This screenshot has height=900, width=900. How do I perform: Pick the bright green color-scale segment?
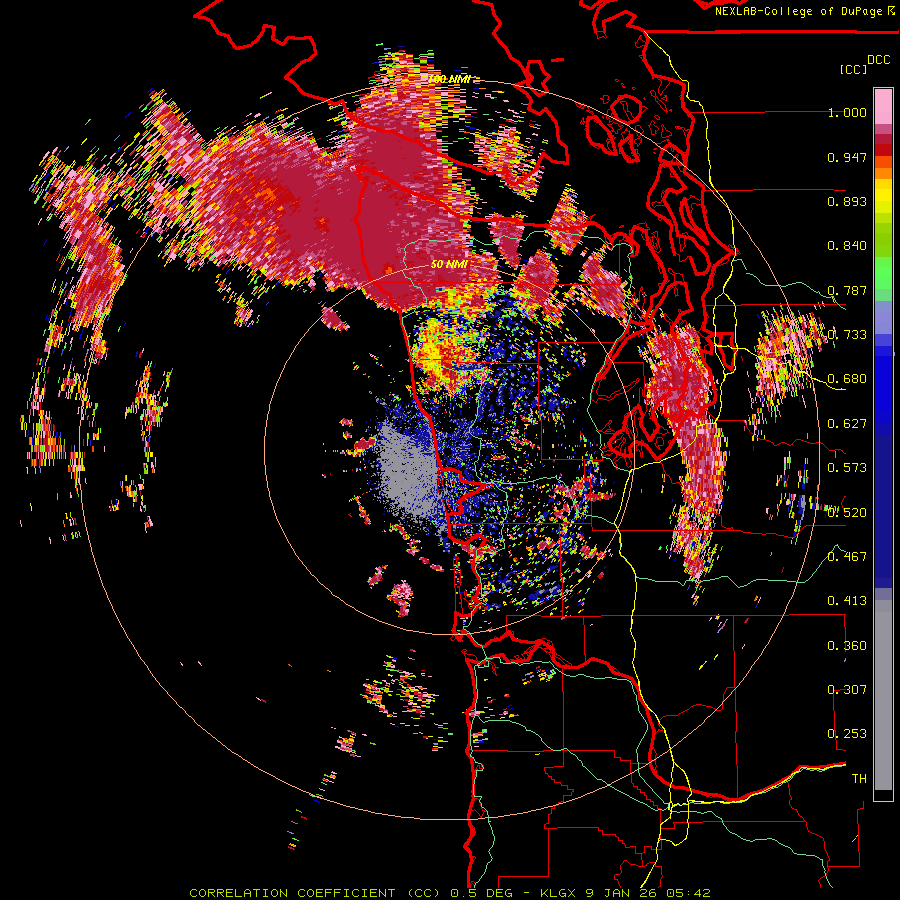[883, 273]
